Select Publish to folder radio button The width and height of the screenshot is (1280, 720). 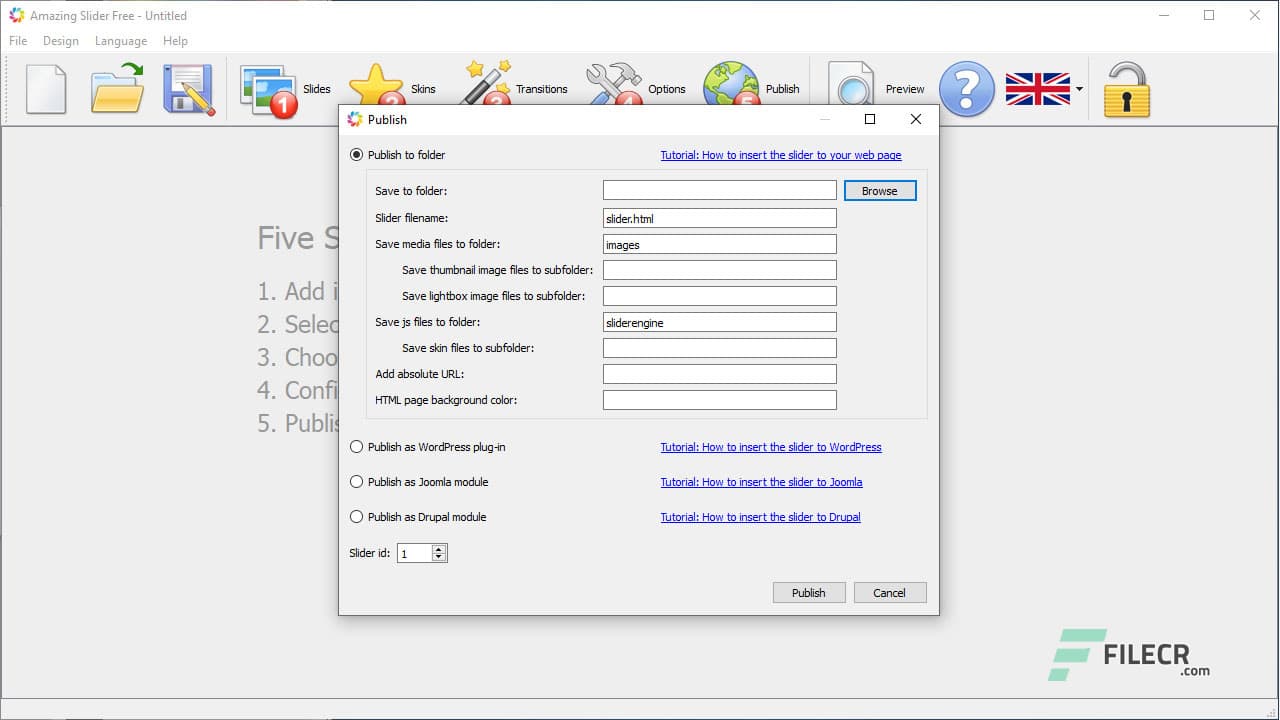357,155
